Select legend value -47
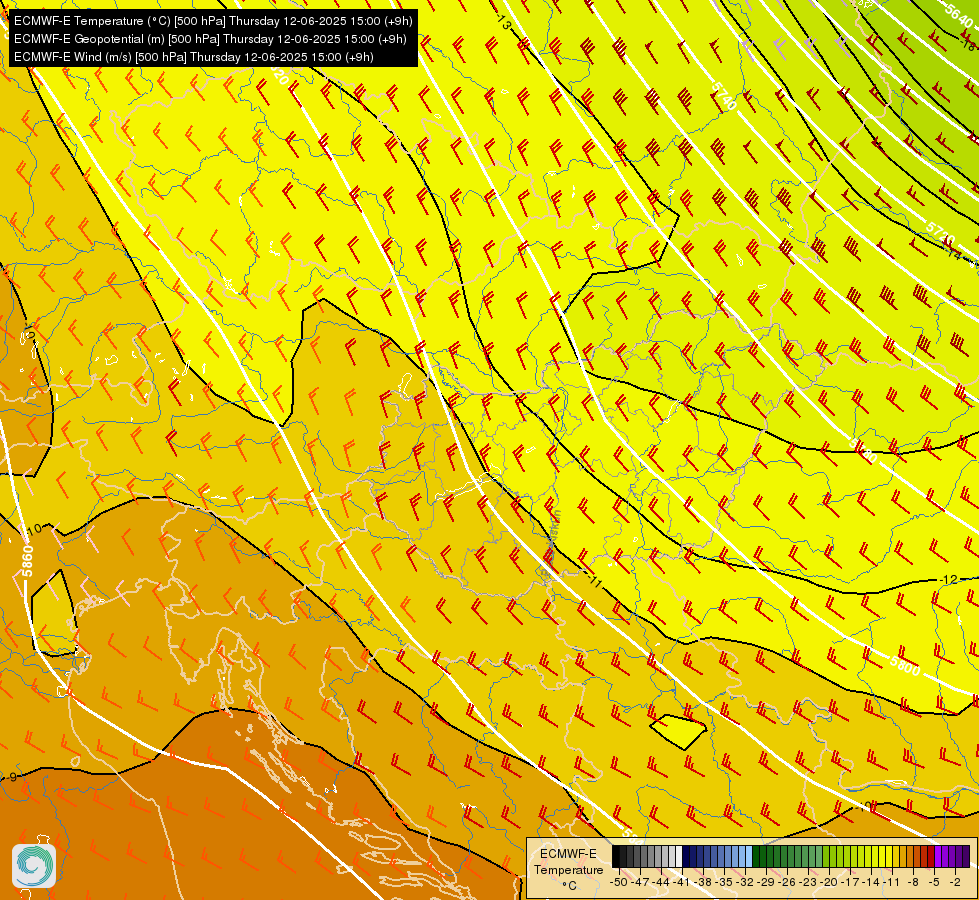This screenshot has width=979, height=900. tap(640, 882)
